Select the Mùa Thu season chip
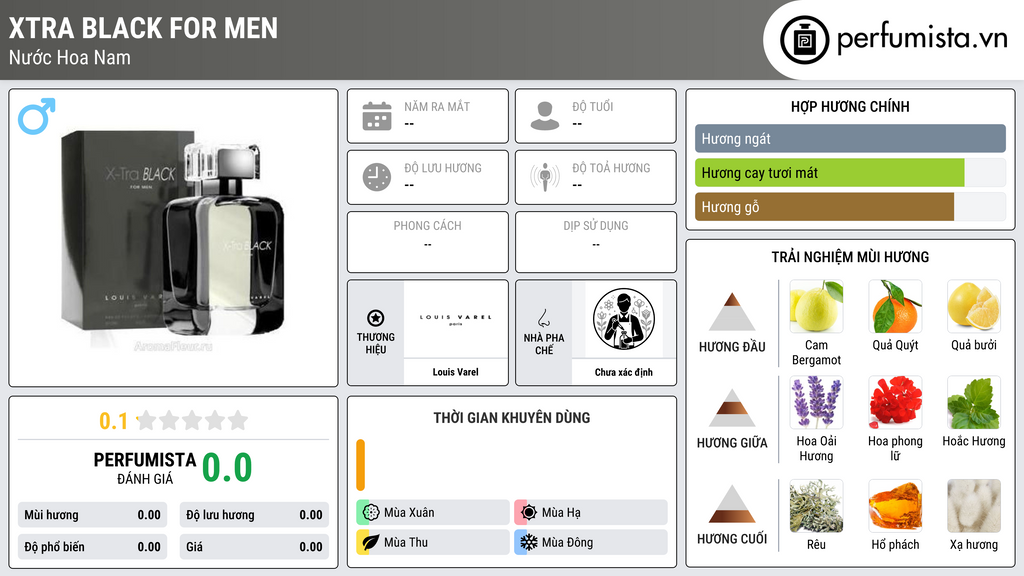 pos(433,542)
